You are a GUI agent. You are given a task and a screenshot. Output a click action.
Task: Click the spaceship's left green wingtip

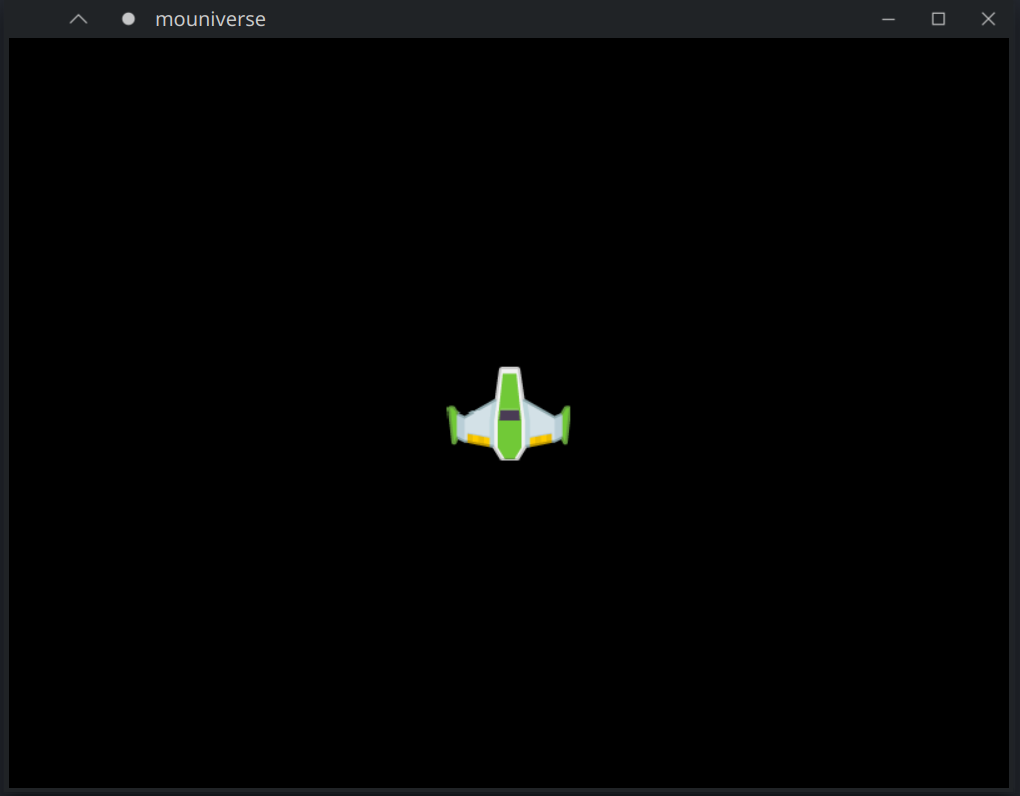pos(453,424)
